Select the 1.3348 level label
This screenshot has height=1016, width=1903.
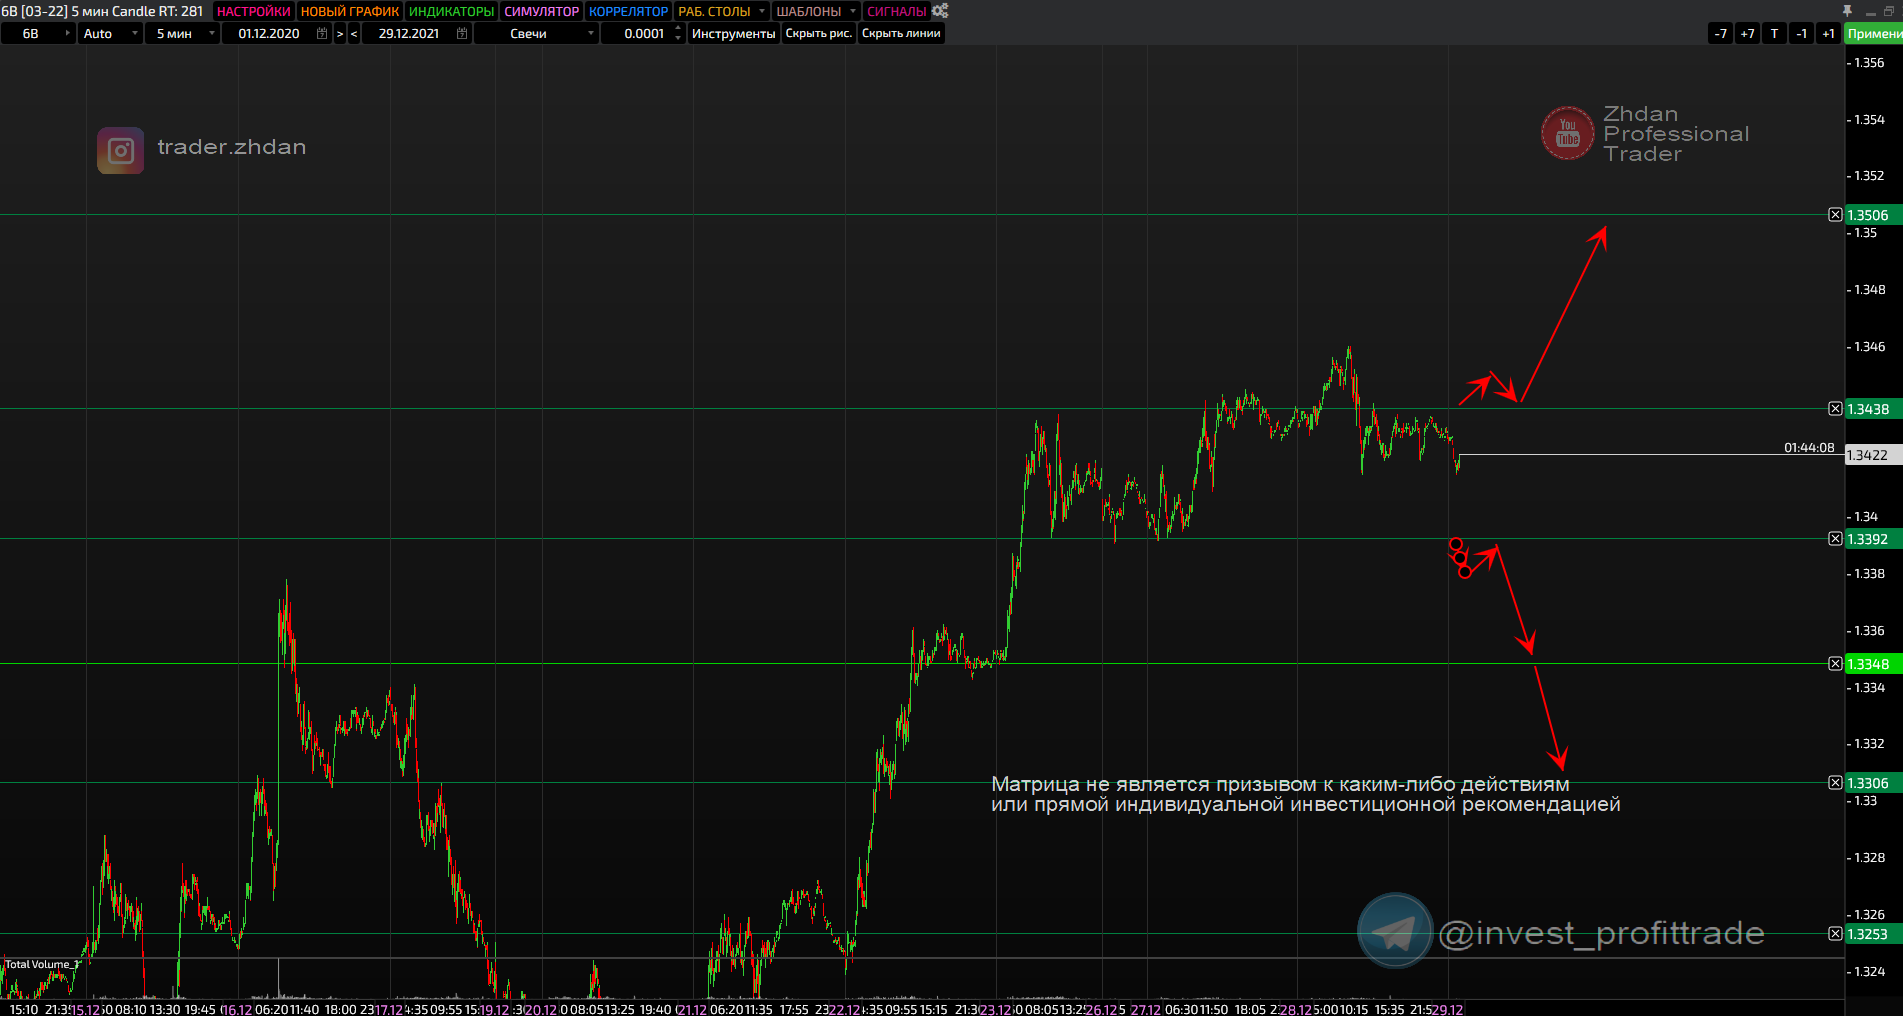click(x=1873, y=664)
